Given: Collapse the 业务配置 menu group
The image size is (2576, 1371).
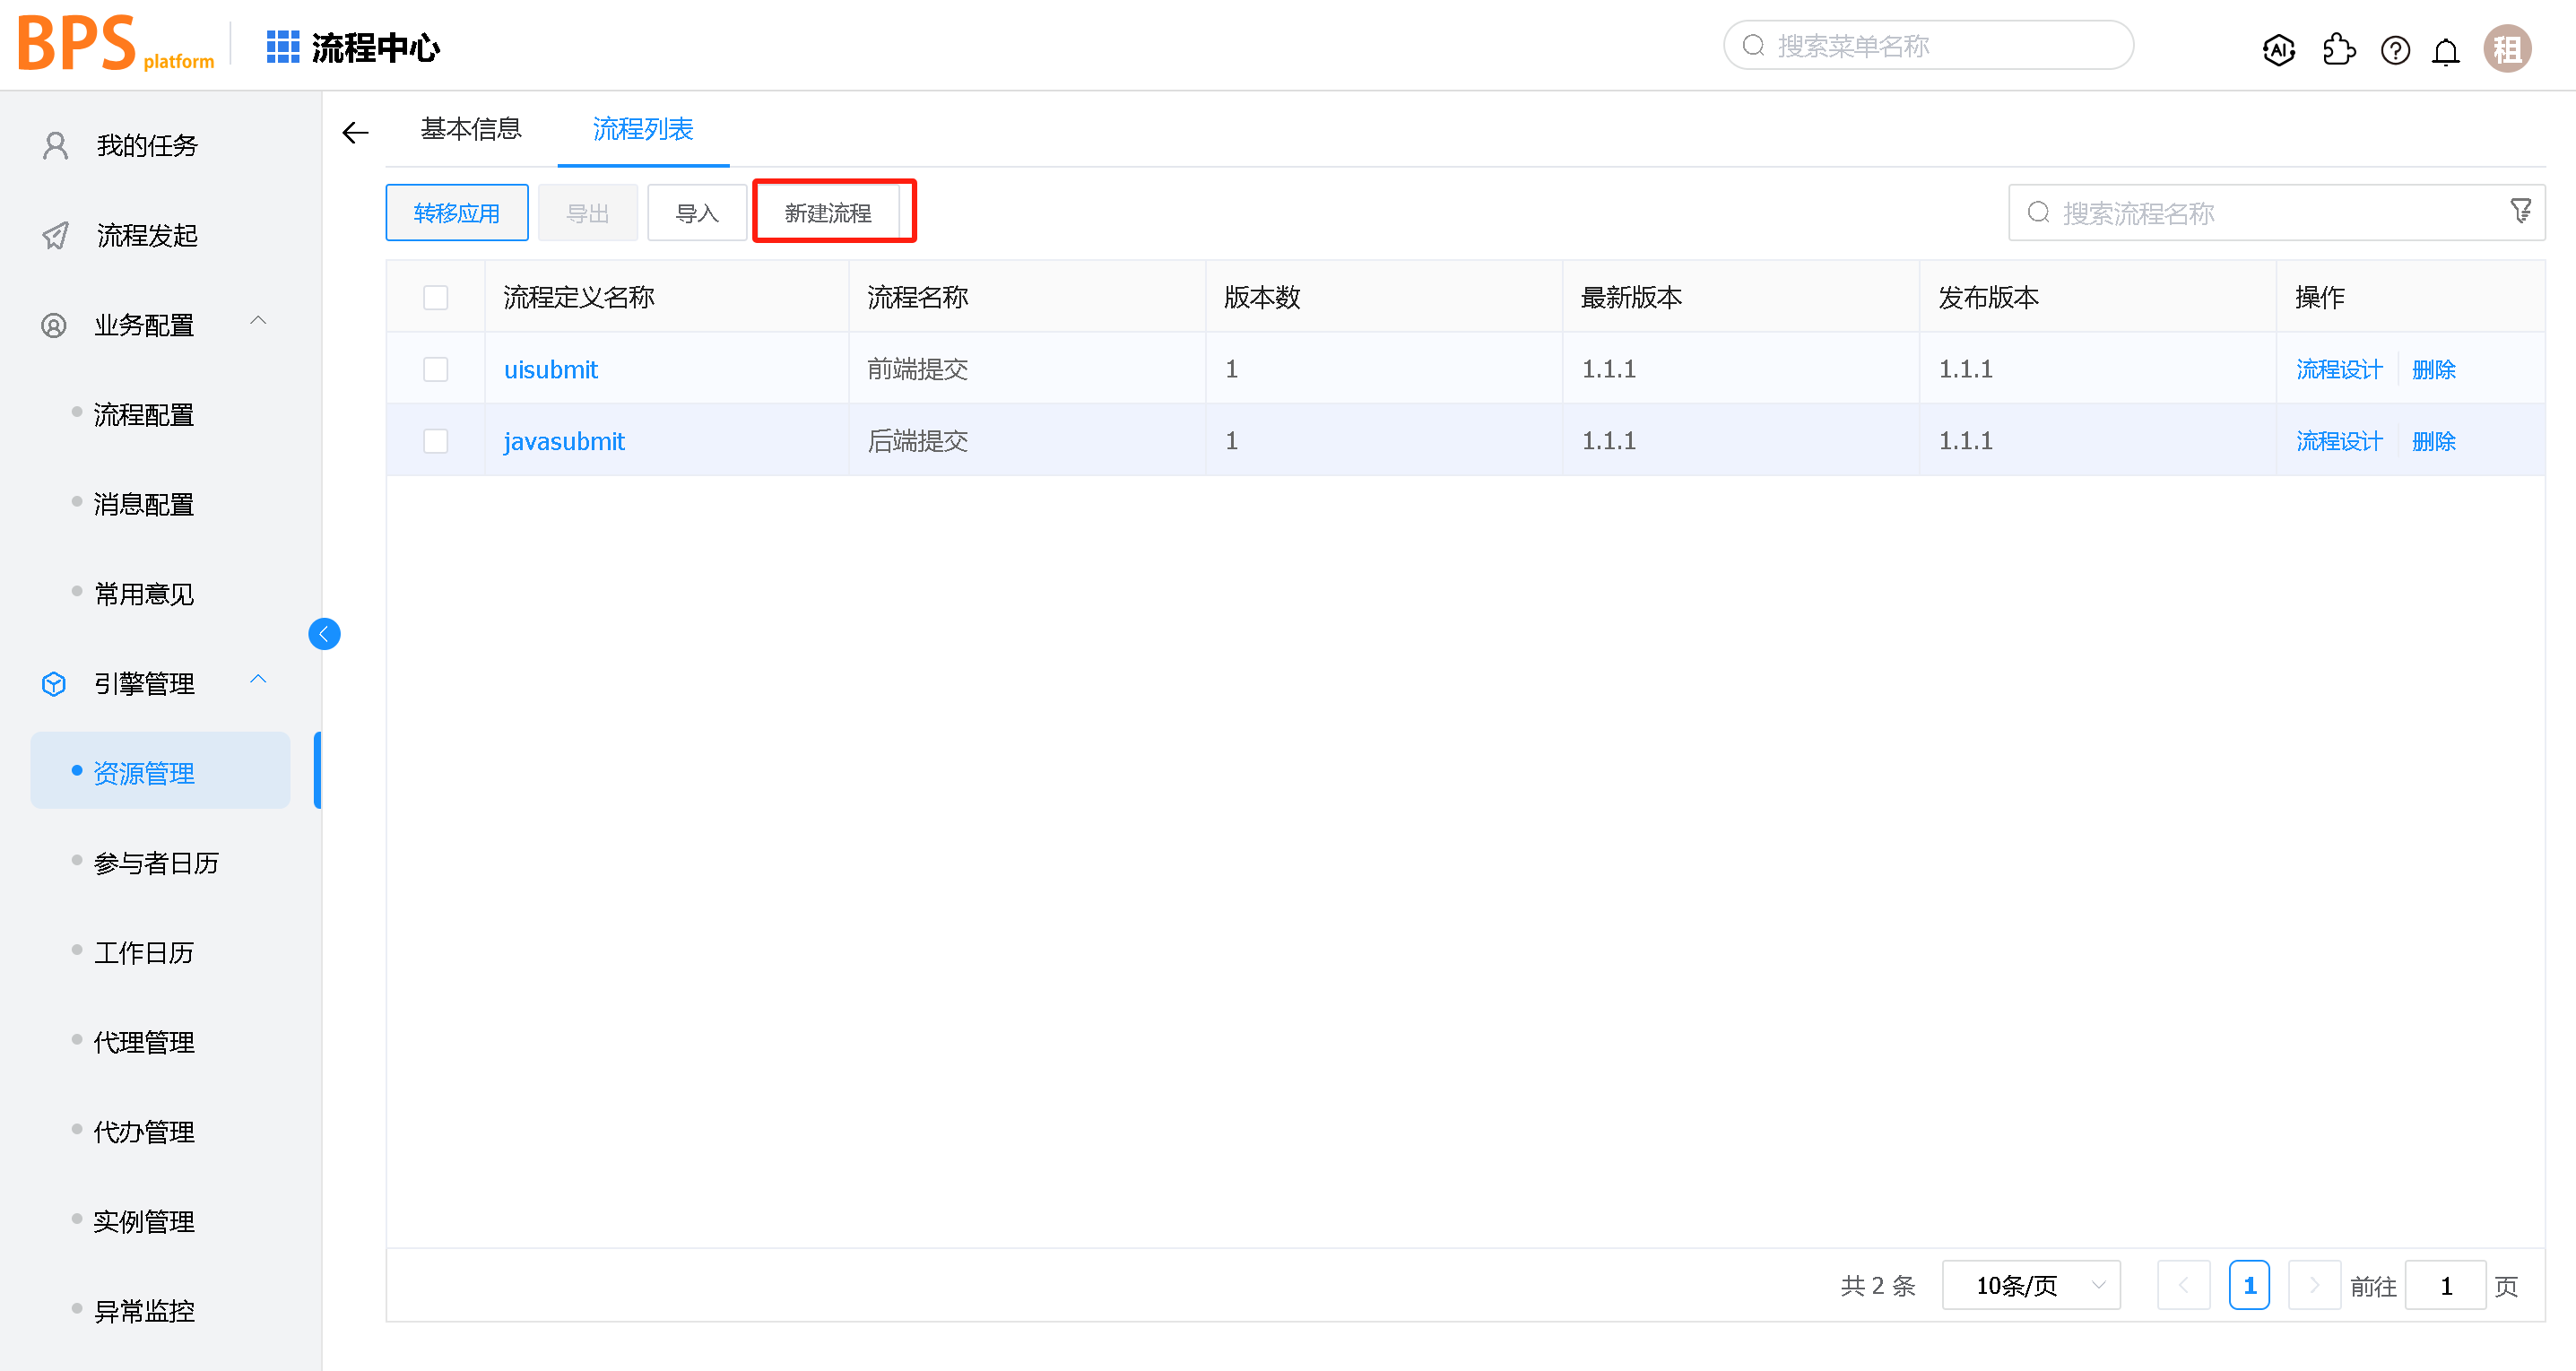Looking at the screenshot, I should [258, 321].
